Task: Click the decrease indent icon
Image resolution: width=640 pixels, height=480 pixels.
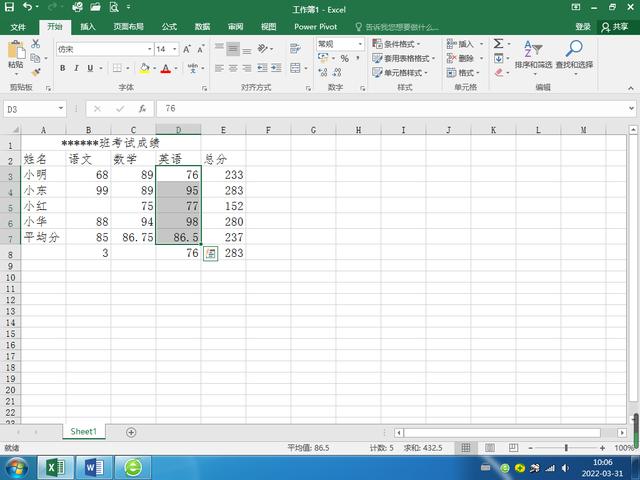Action: (262, 68)
